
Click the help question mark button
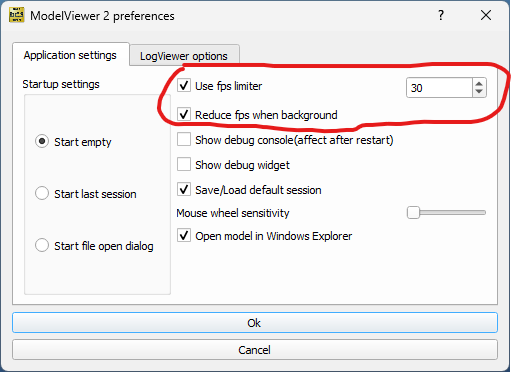tap(441, 15)
